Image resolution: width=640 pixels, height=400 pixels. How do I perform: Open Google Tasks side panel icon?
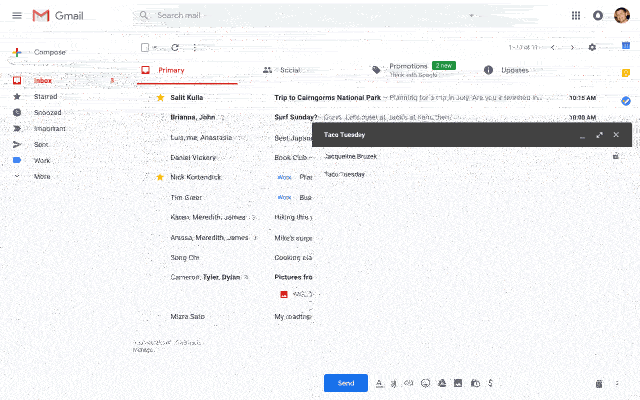(626, 101)
